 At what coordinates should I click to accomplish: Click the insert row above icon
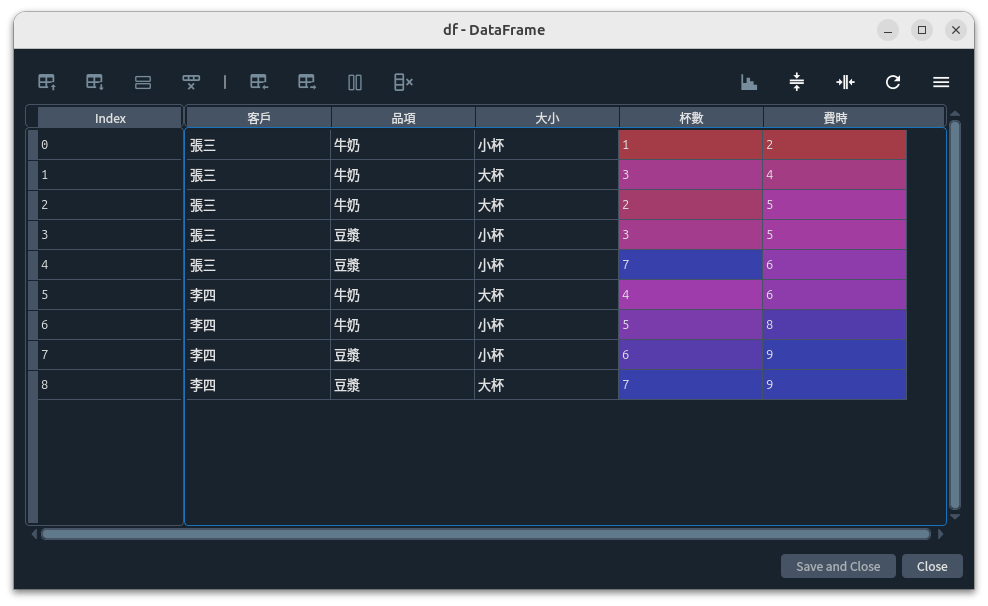pos(47,82)
